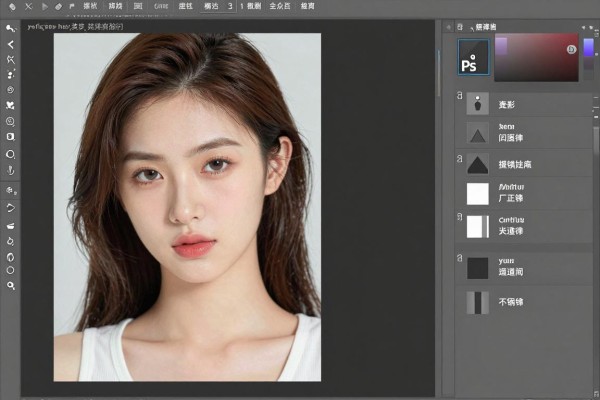Select the spot healing dots tool
The image size is (600, 400).
(11, 74)
